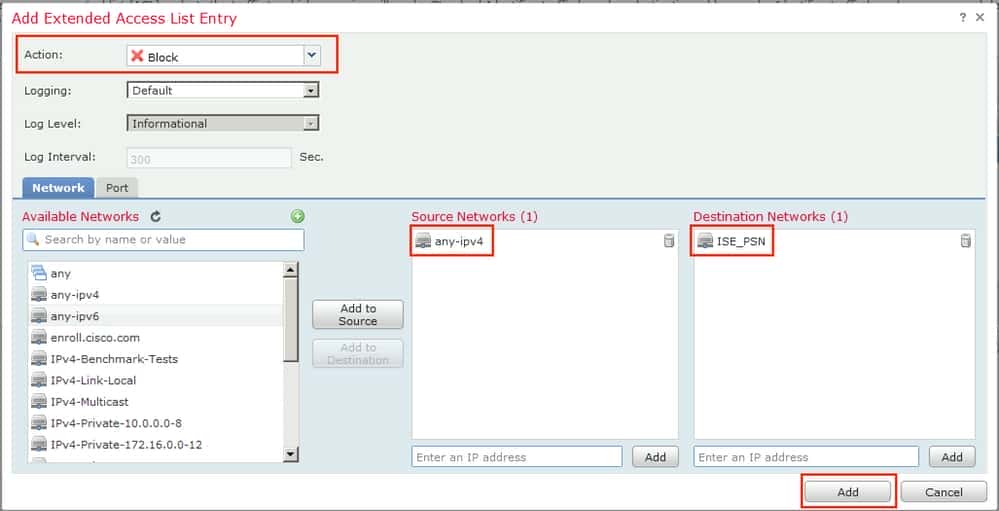Screen dimensions: 999x511
Task: Select 'any' in Available Networks
Action: pos(156,273)
